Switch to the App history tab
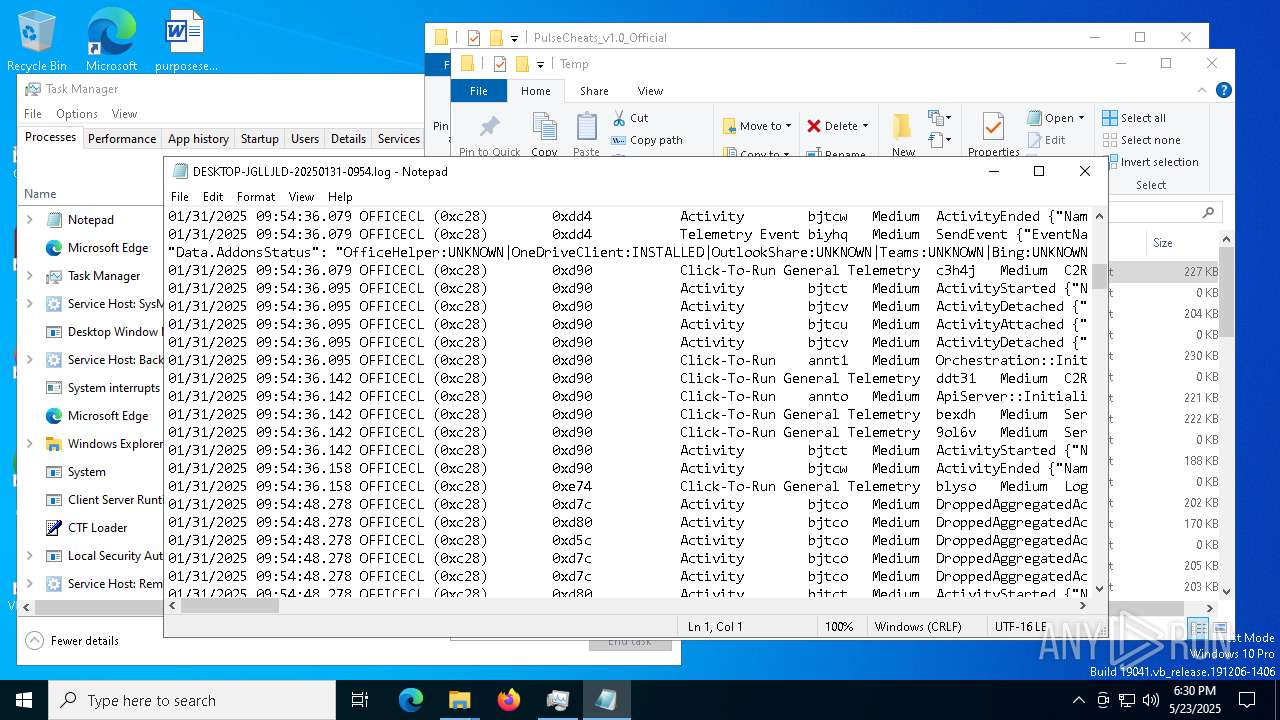 [x=198, y=139]
